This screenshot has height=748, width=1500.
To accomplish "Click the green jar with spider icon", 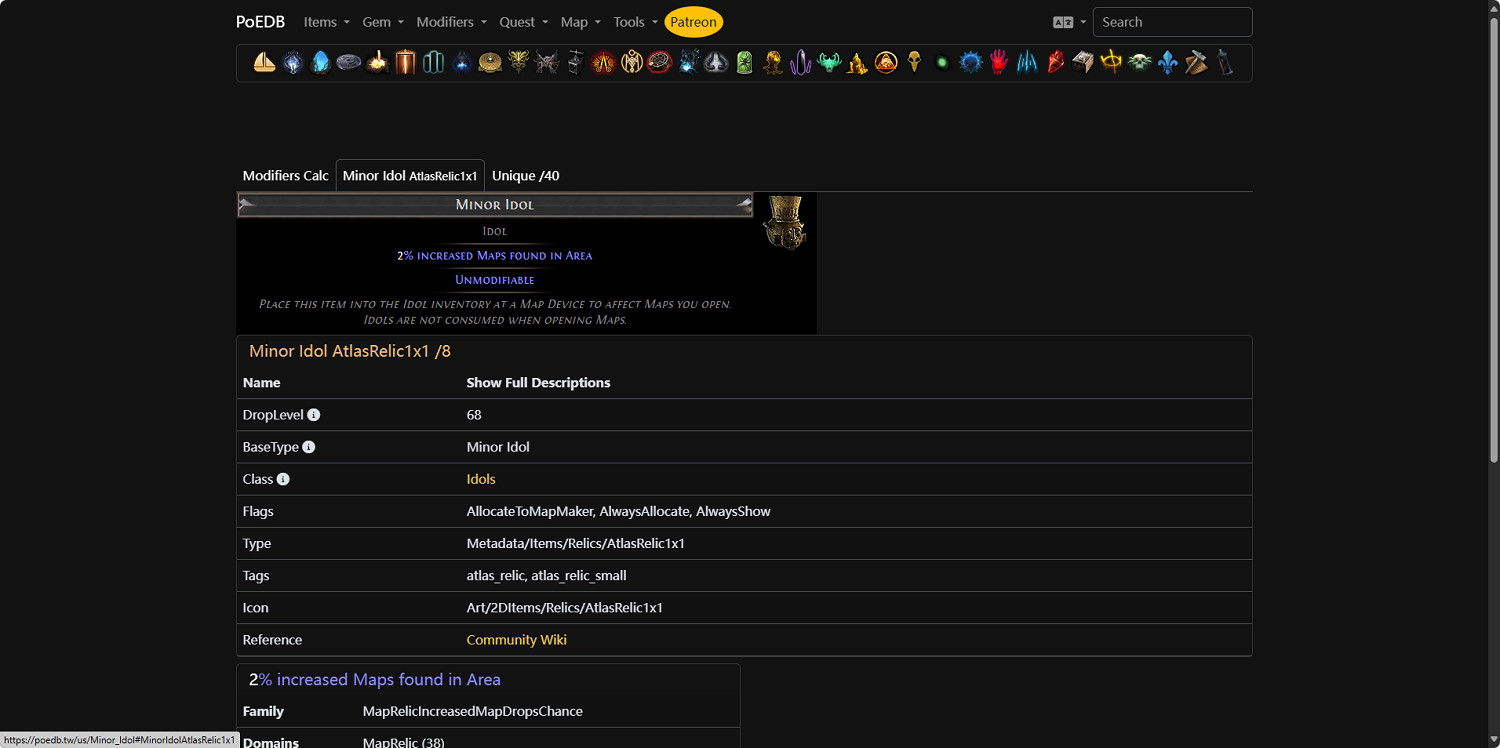I will [x=745, y=63].
